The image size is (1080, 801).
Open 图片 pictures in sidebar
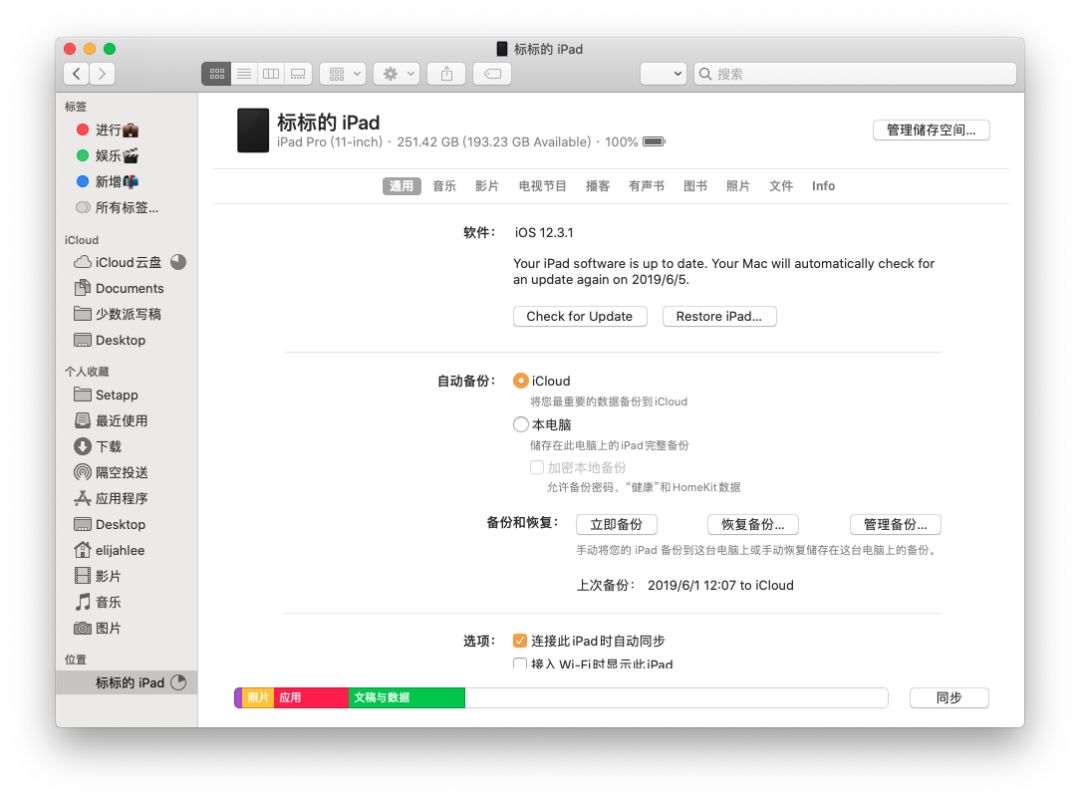[98, 628]
